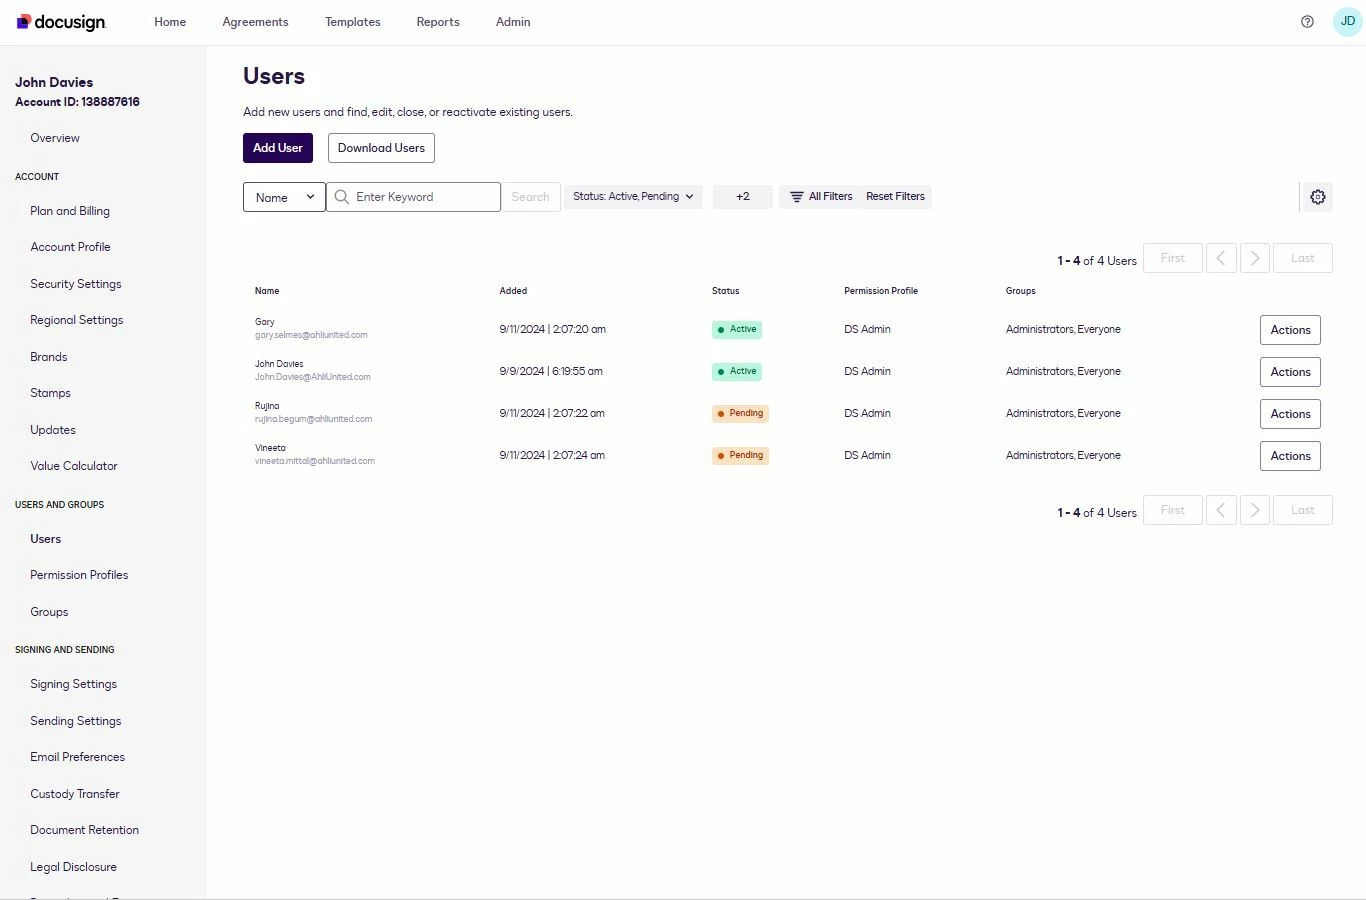Click user name Vineeta in the table
This screenshot has width=1366, height=900.
tap(270, 448)
